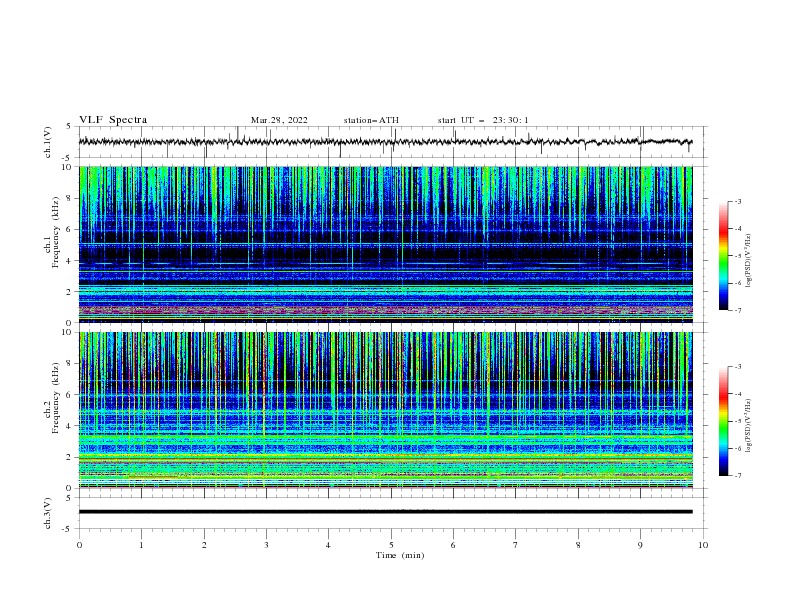
Task: Click the time axis tick label '8'
Action: pyautogui.click(x=578, y=545)
